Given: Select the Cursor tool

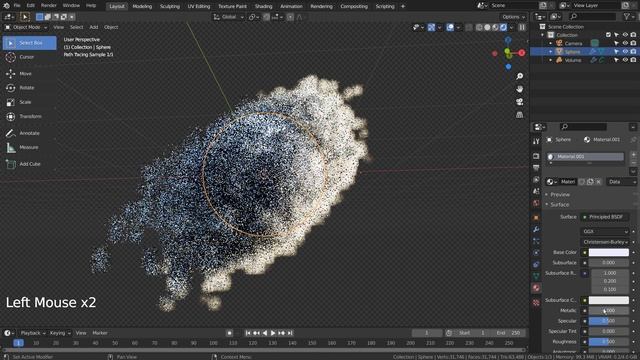Looking at the screenshot, I should [x=29, y=57].
